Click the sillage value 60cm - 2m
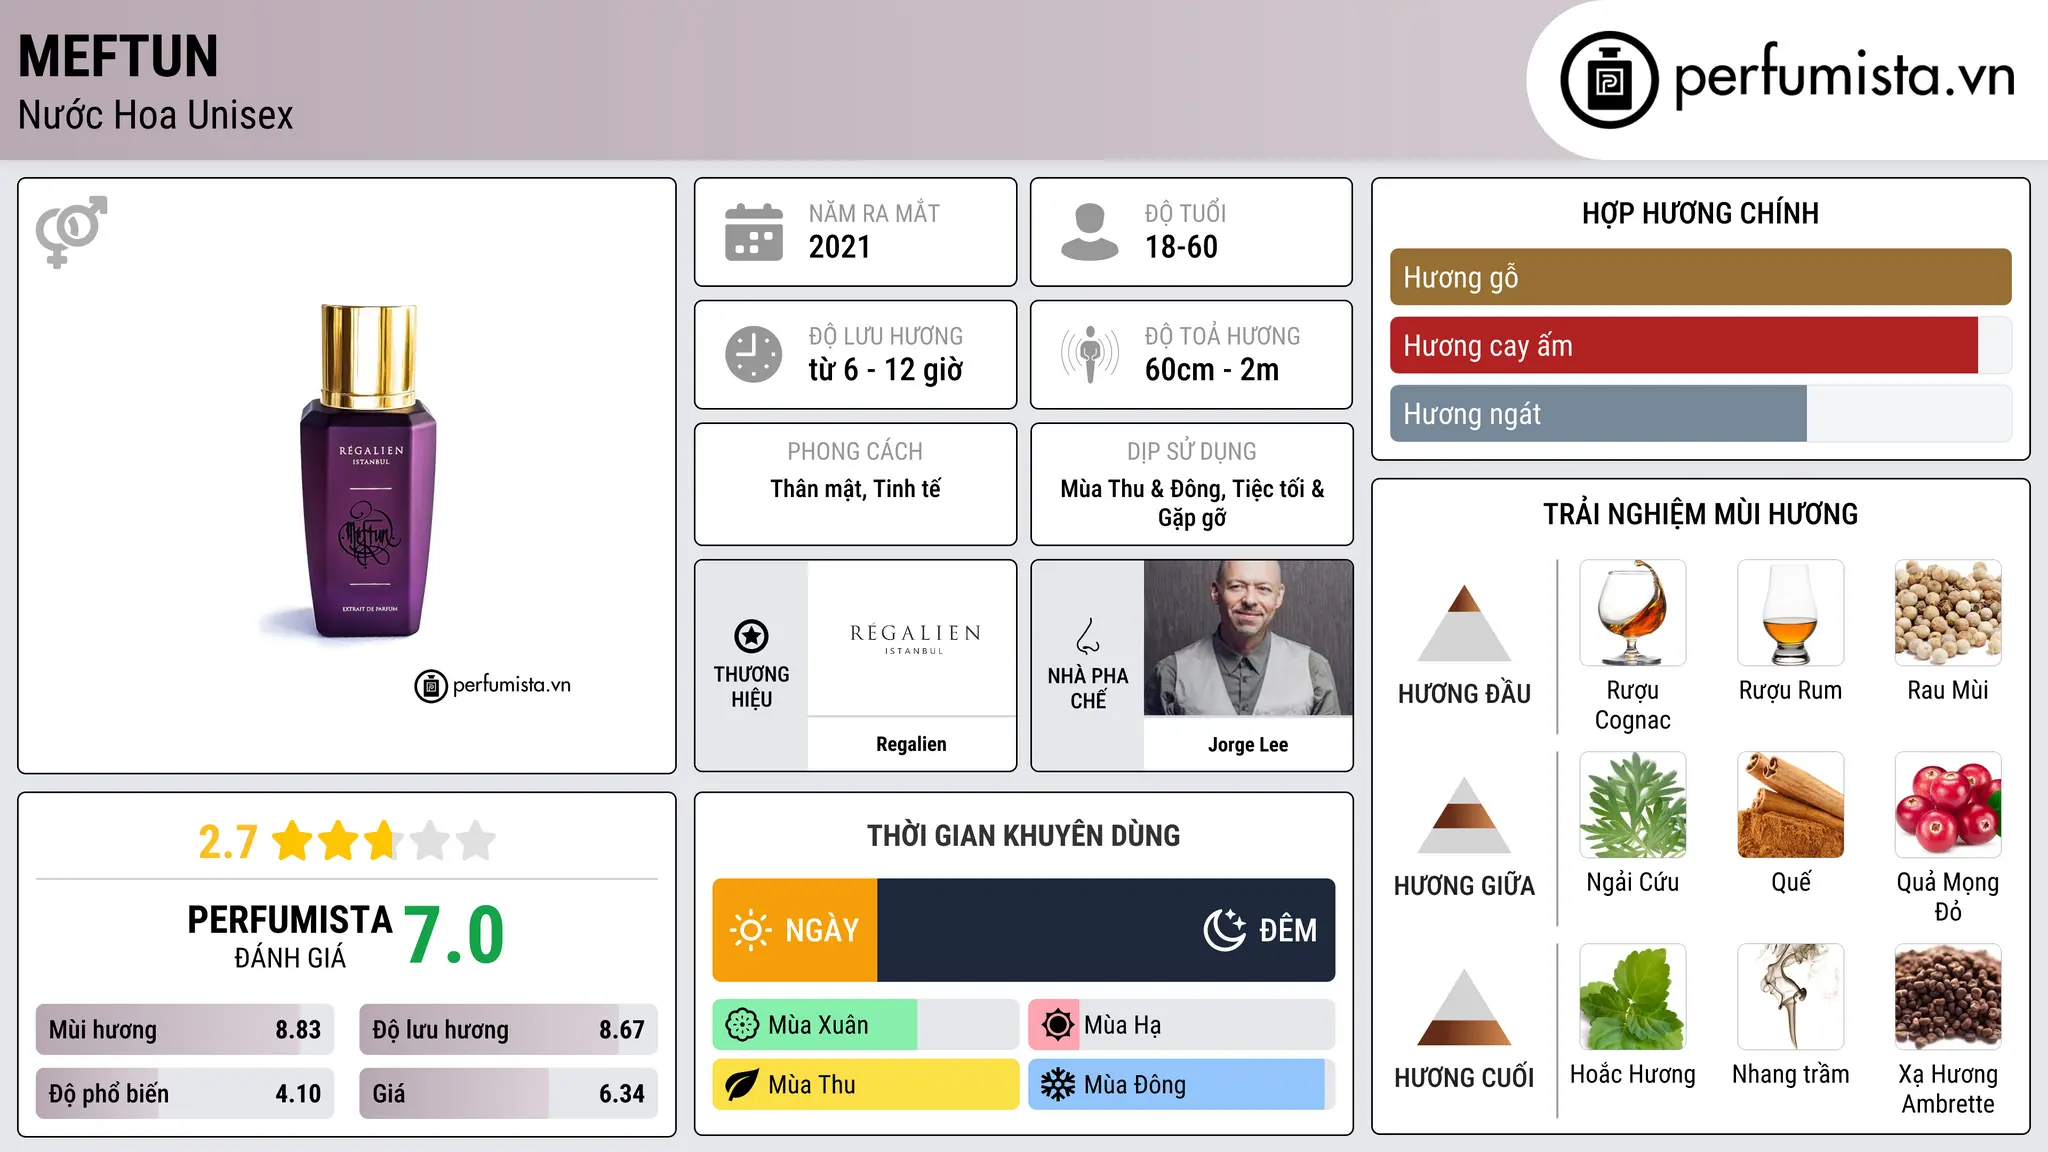2048x1152 pixels. coord(1212,370)
